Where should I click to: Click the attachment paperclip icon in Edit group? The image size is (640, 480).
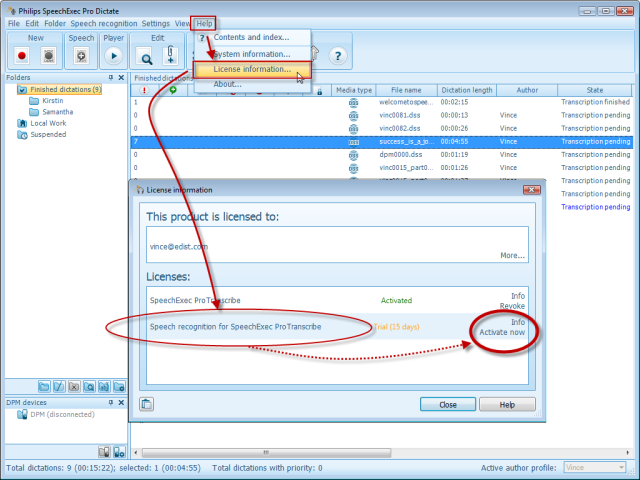coord(170,56)
